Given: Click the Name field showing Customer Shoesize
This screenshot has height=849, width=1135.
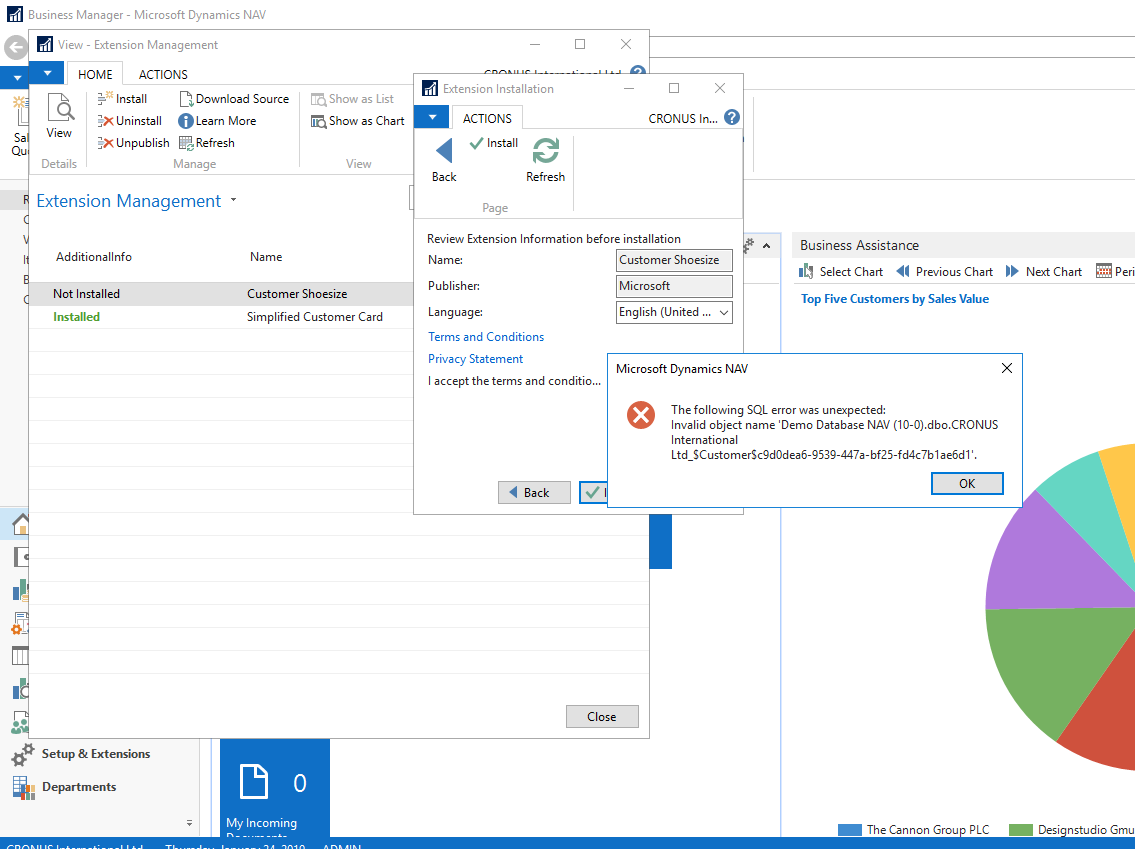Looking at the screenshot, I should [x=674, y=260].
